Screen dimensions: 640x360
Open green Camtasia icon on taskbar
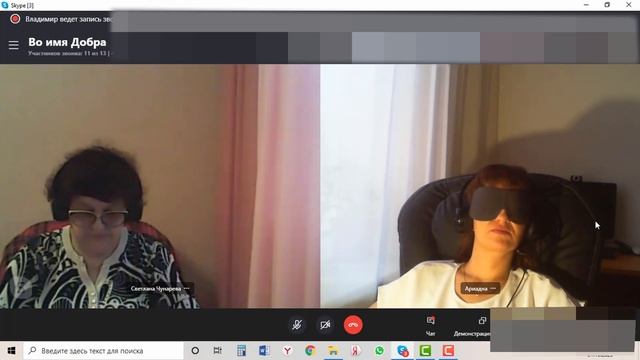pyautogui.click(x=425, y=351)
